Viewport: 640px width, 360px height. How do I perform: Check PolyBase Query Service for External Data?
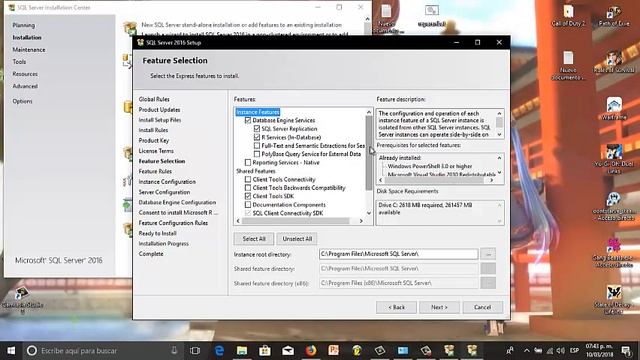(x=257, y=154)
